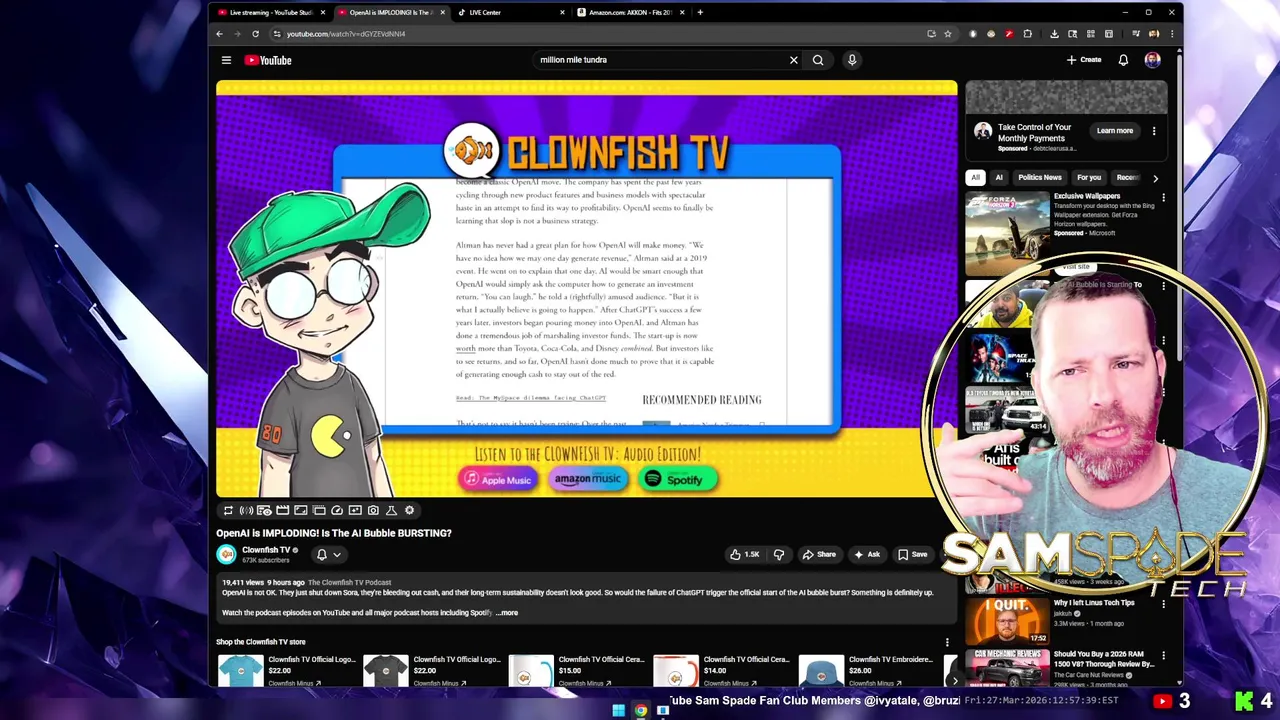This screenshot has height=720, width=1280.
Task: Select the For you filter chip
Action: 1089,177
